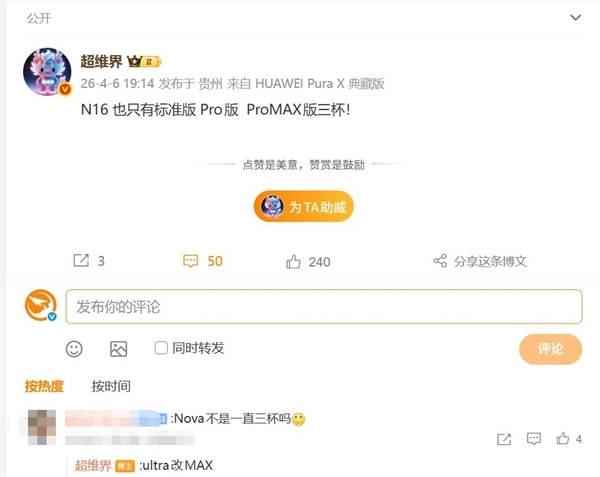The width and height of the screenshot is (600, 477).
Task: Click the repost icon with count 3
Action: coord(81,261)
